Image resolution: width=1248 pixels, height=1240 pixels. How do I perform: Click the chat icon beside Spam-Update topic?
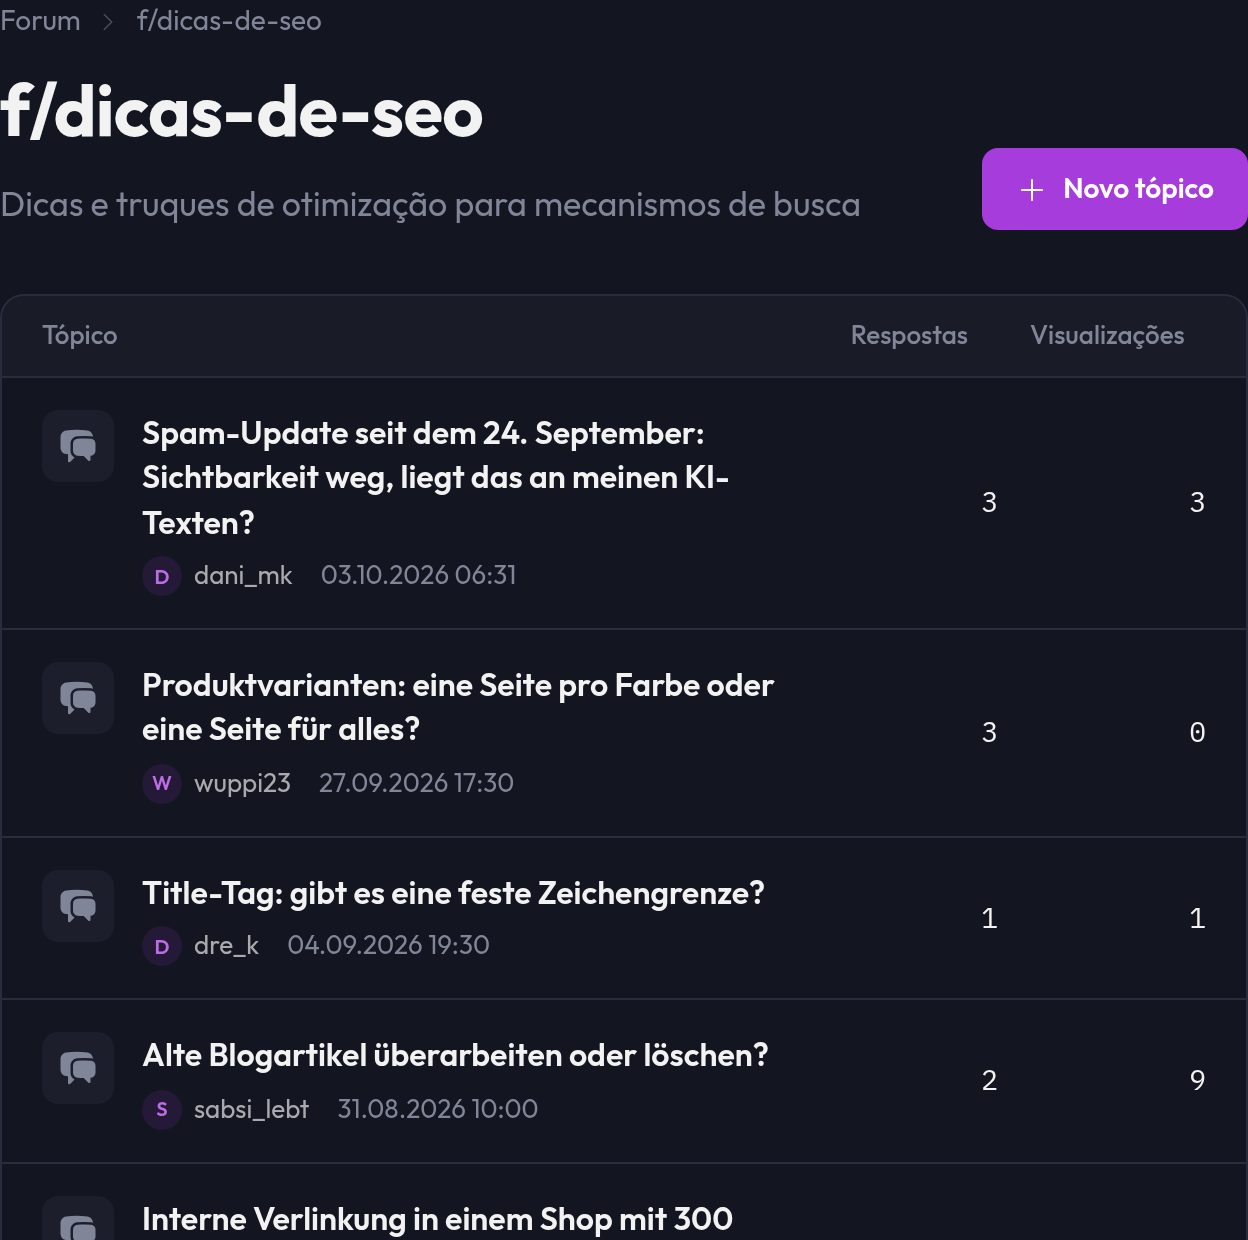[78, 446]
